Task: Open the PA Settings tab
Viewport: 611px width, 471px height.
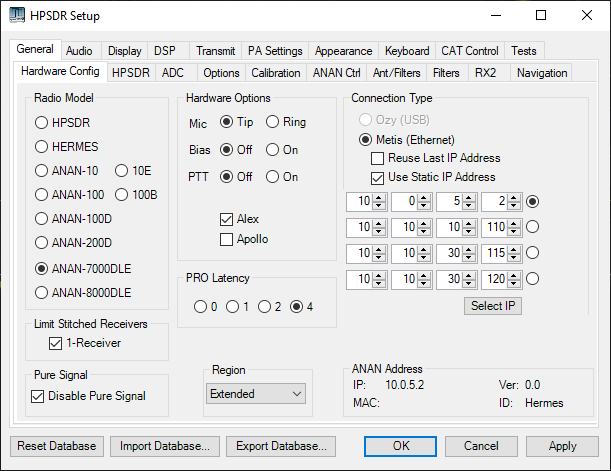Action: click(275, 51)
